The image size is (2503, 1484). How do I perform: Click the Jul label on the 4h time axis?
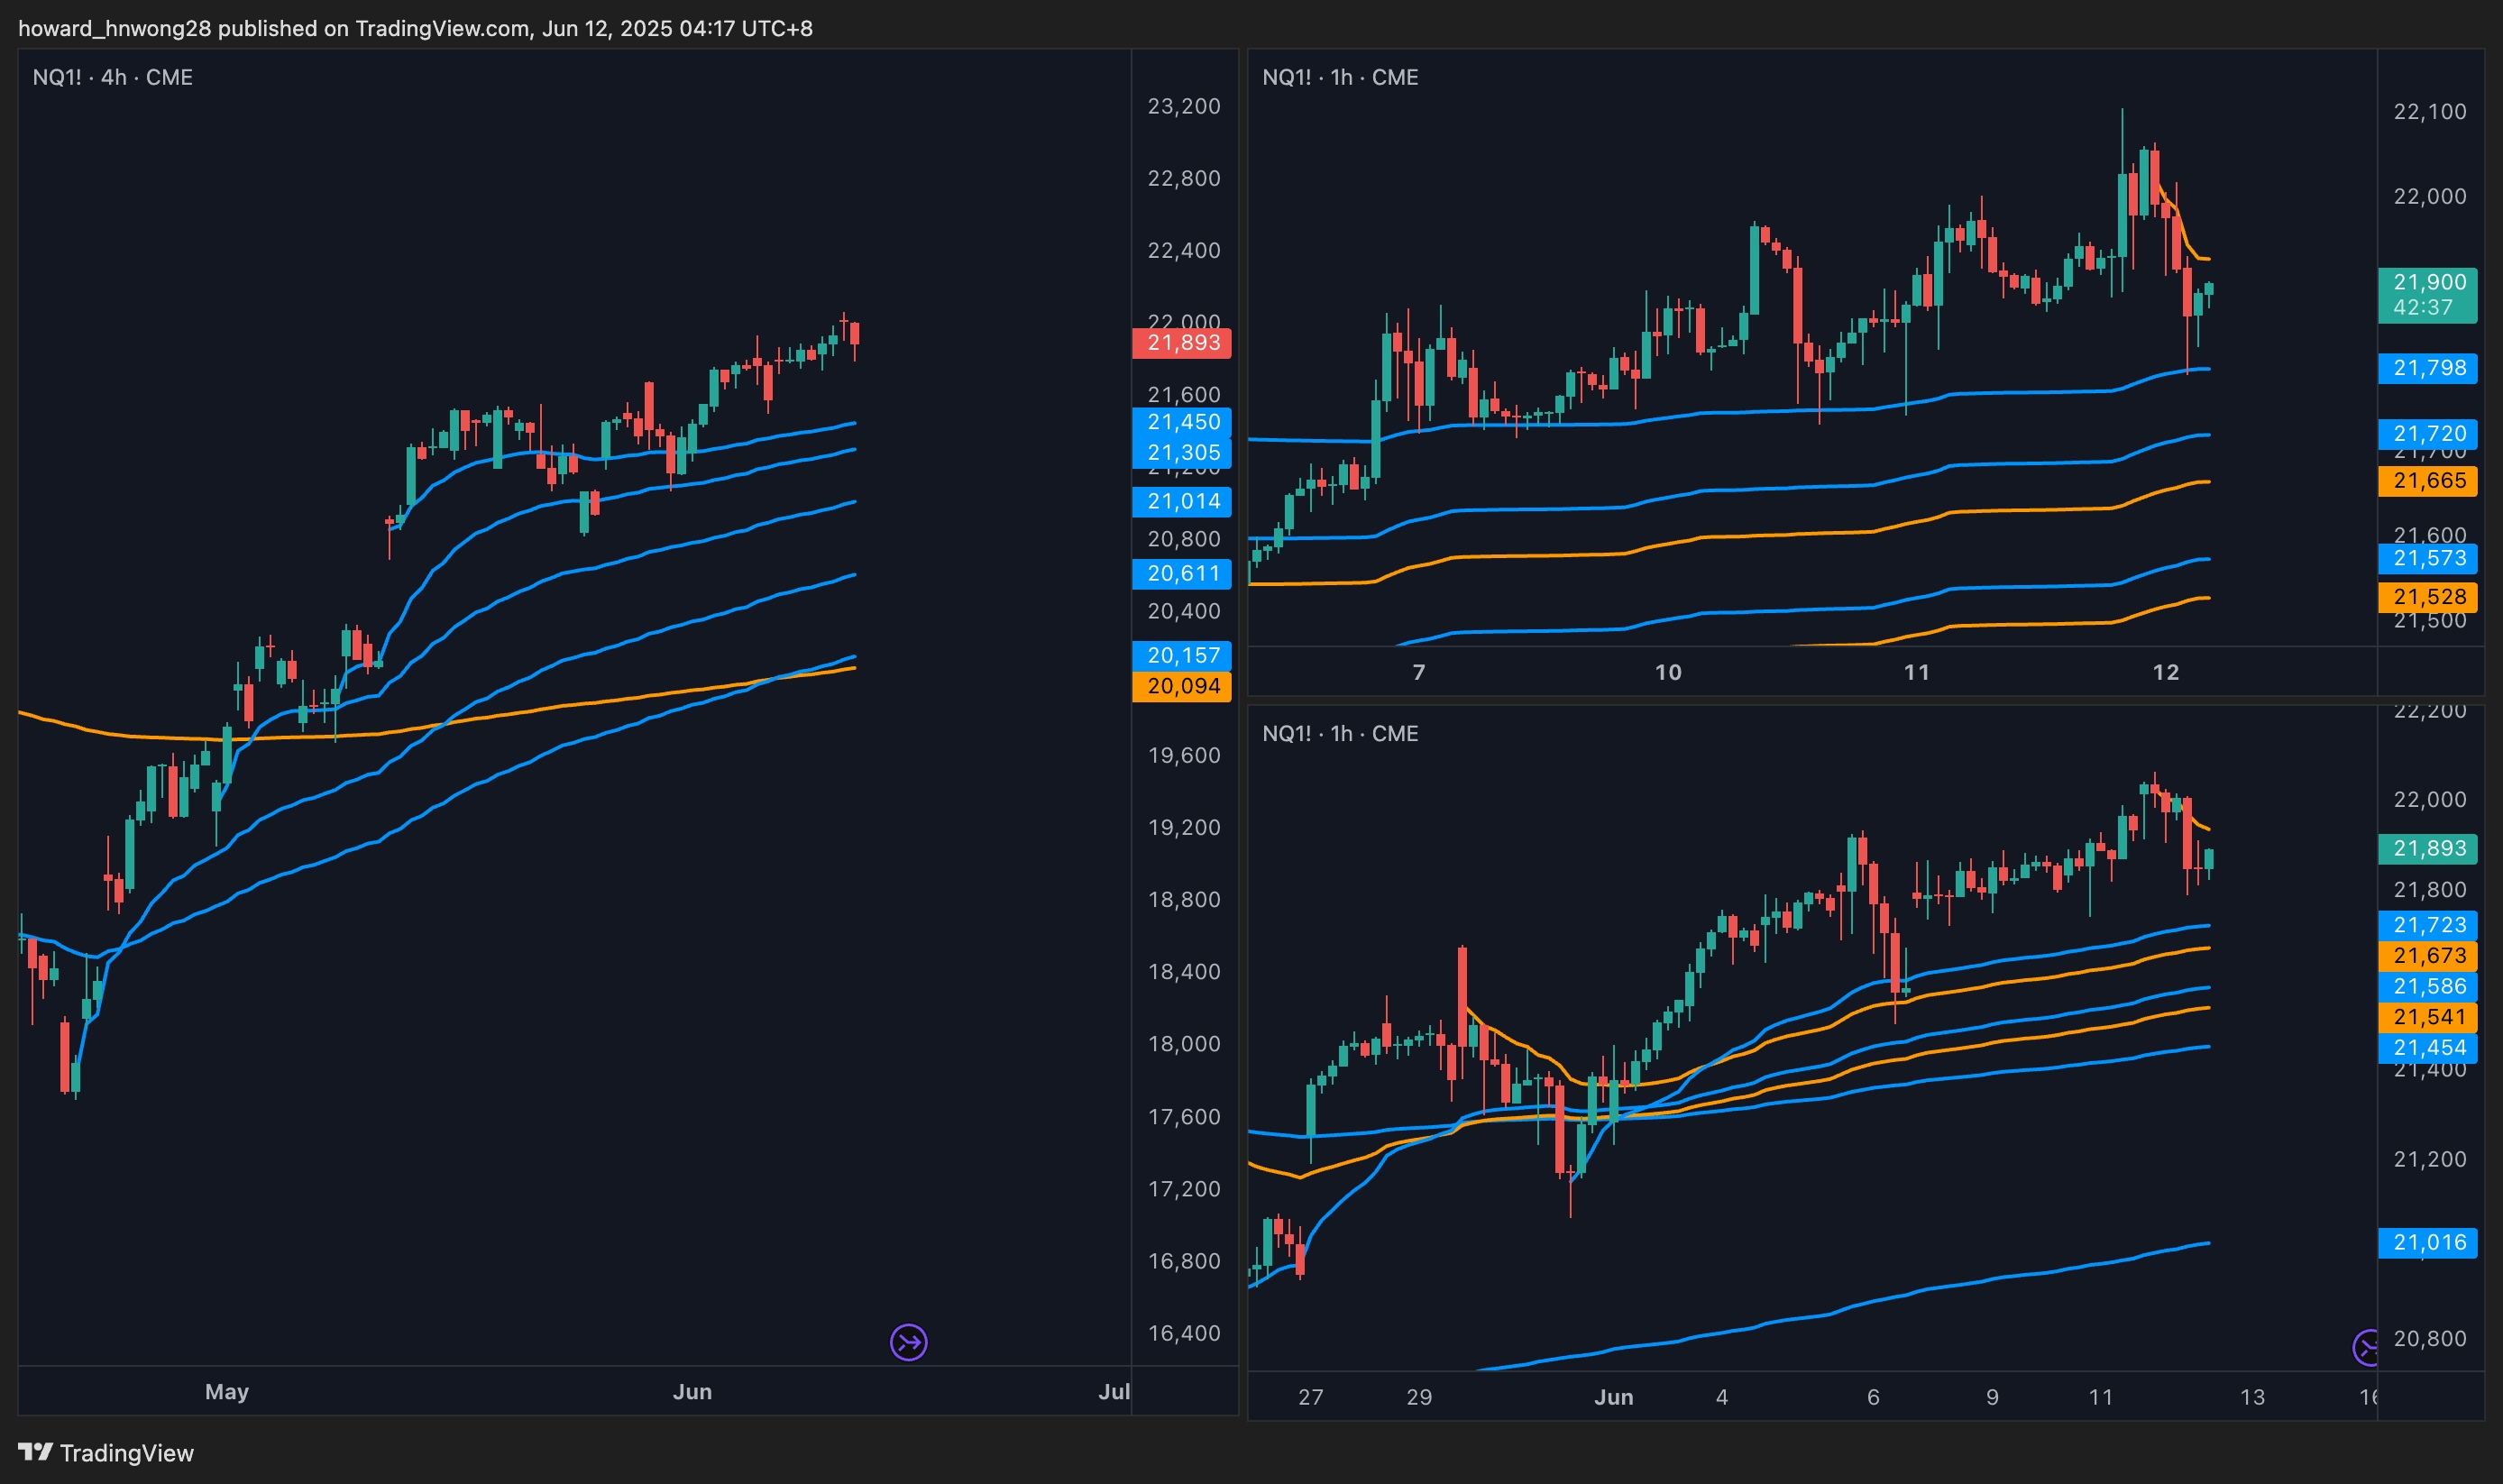(1113, 1391)
